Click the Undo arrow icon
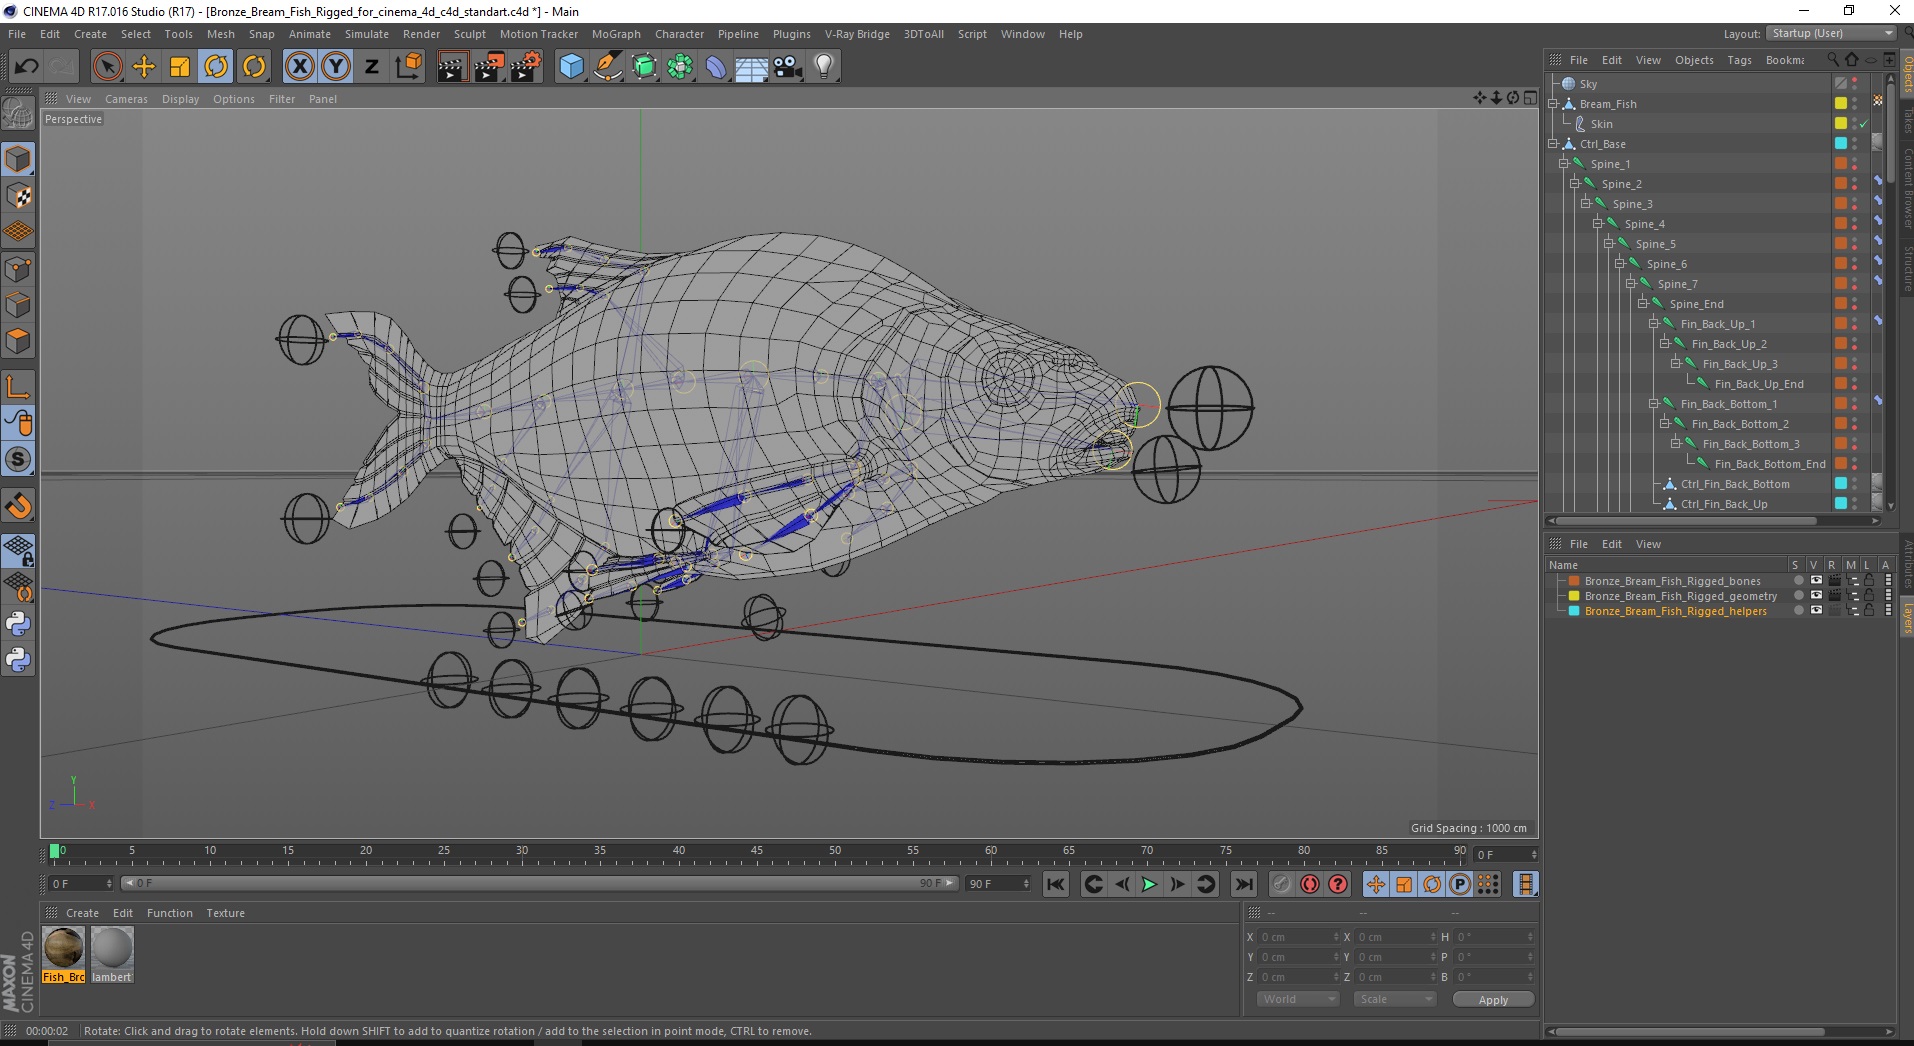1914x1046 pixels. pos(27,67)
